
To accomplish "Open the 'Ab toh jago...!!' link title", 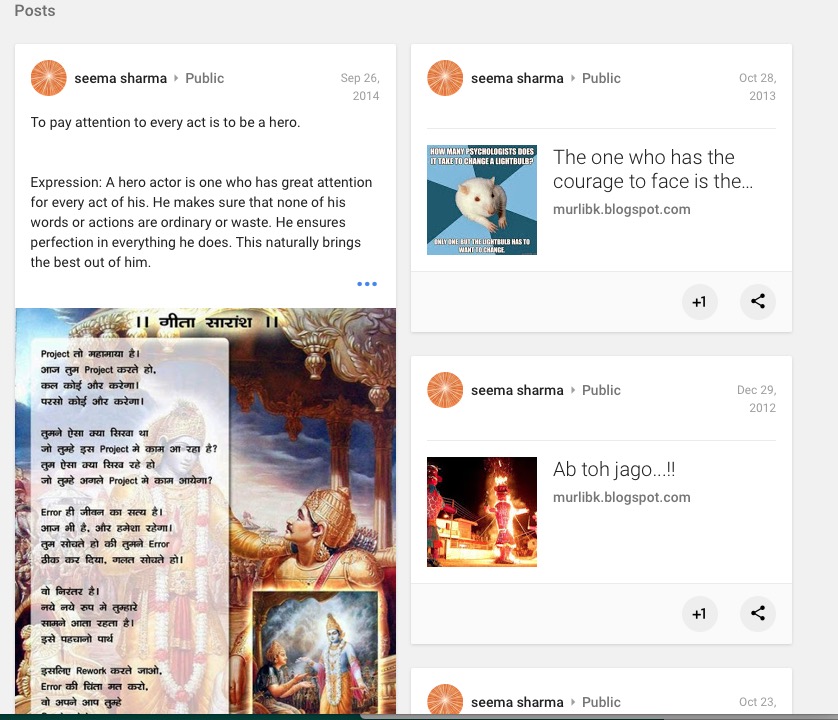I will (x=615, y=469).
